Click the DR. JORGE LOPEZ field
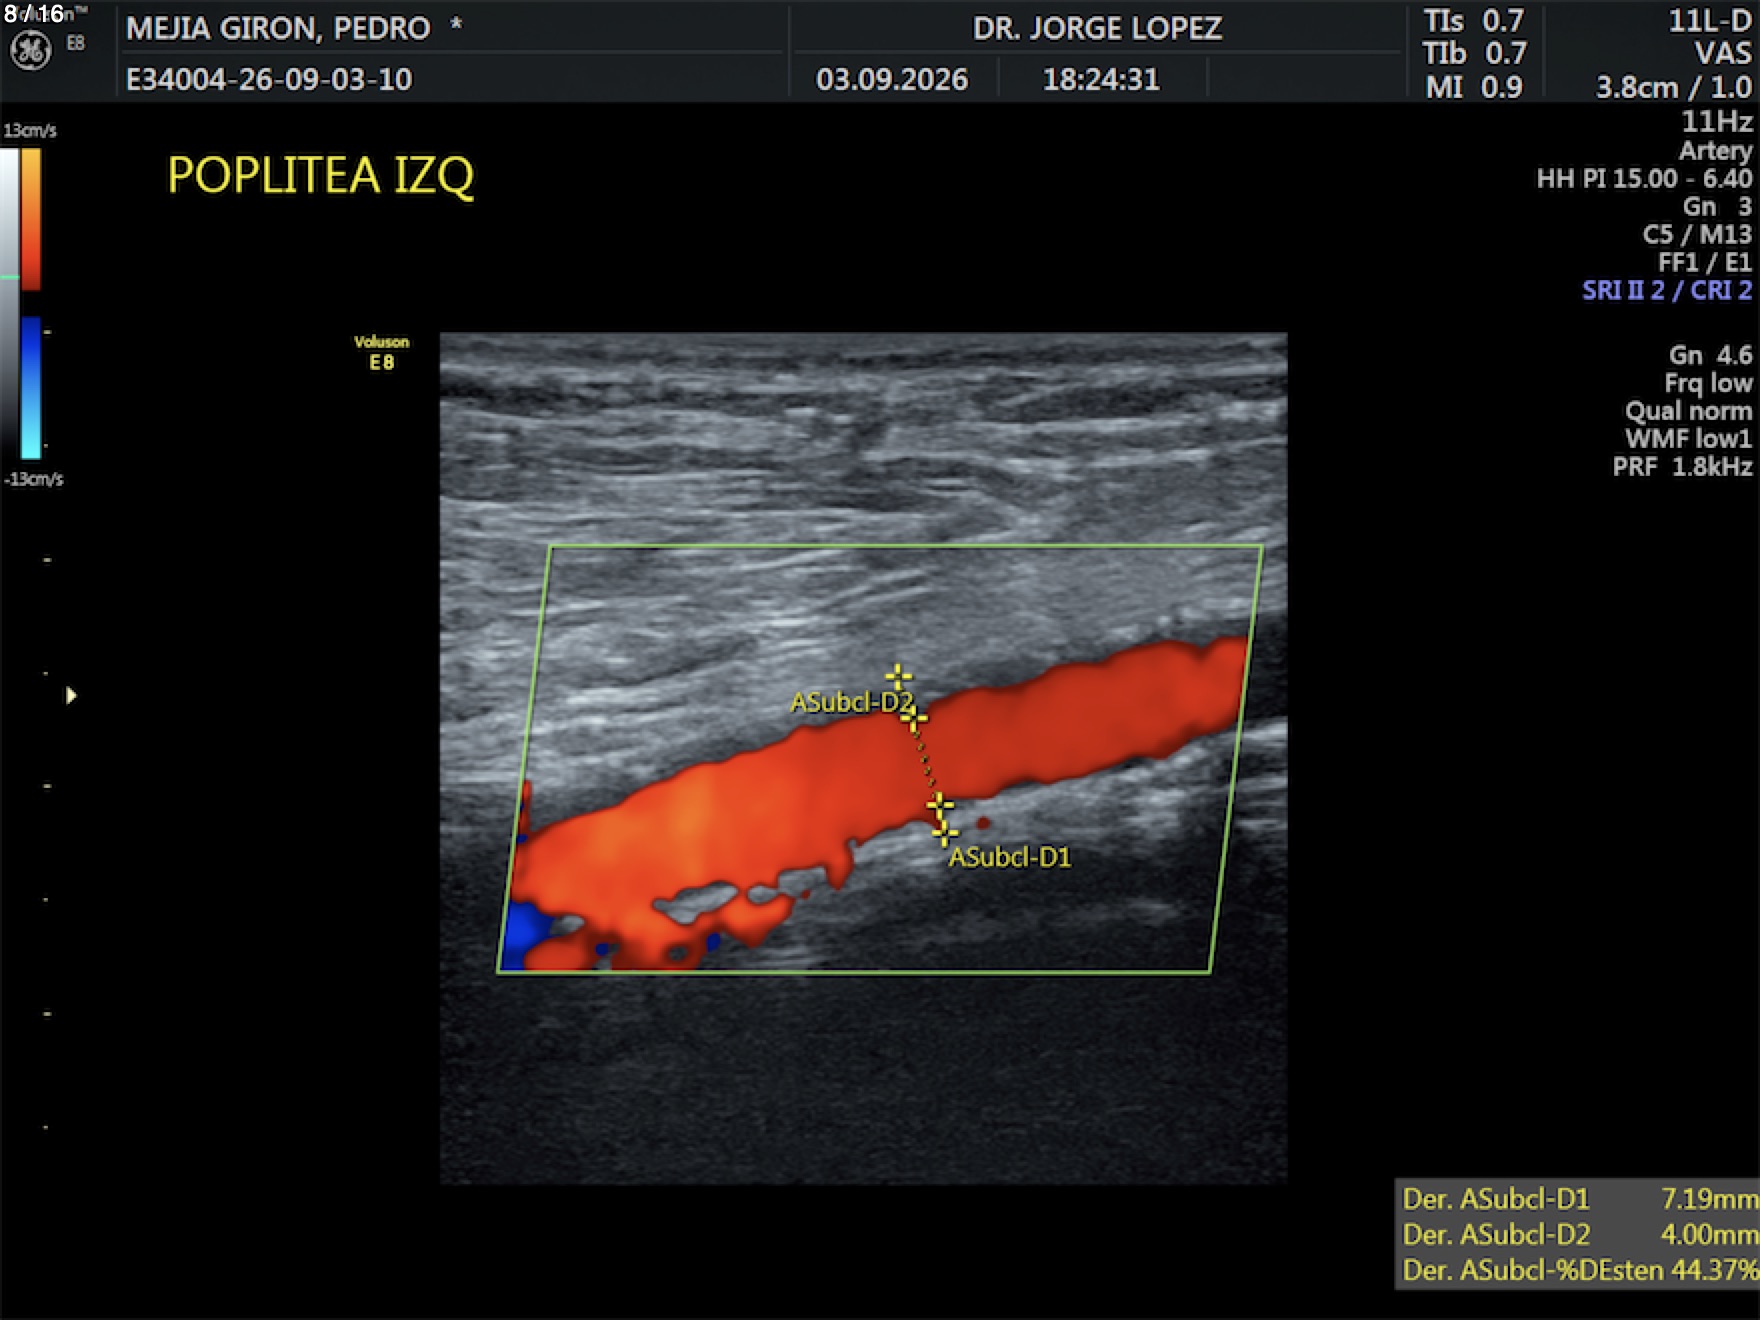Viewport: 1760px width, 1320px height. pos(1097,27)
